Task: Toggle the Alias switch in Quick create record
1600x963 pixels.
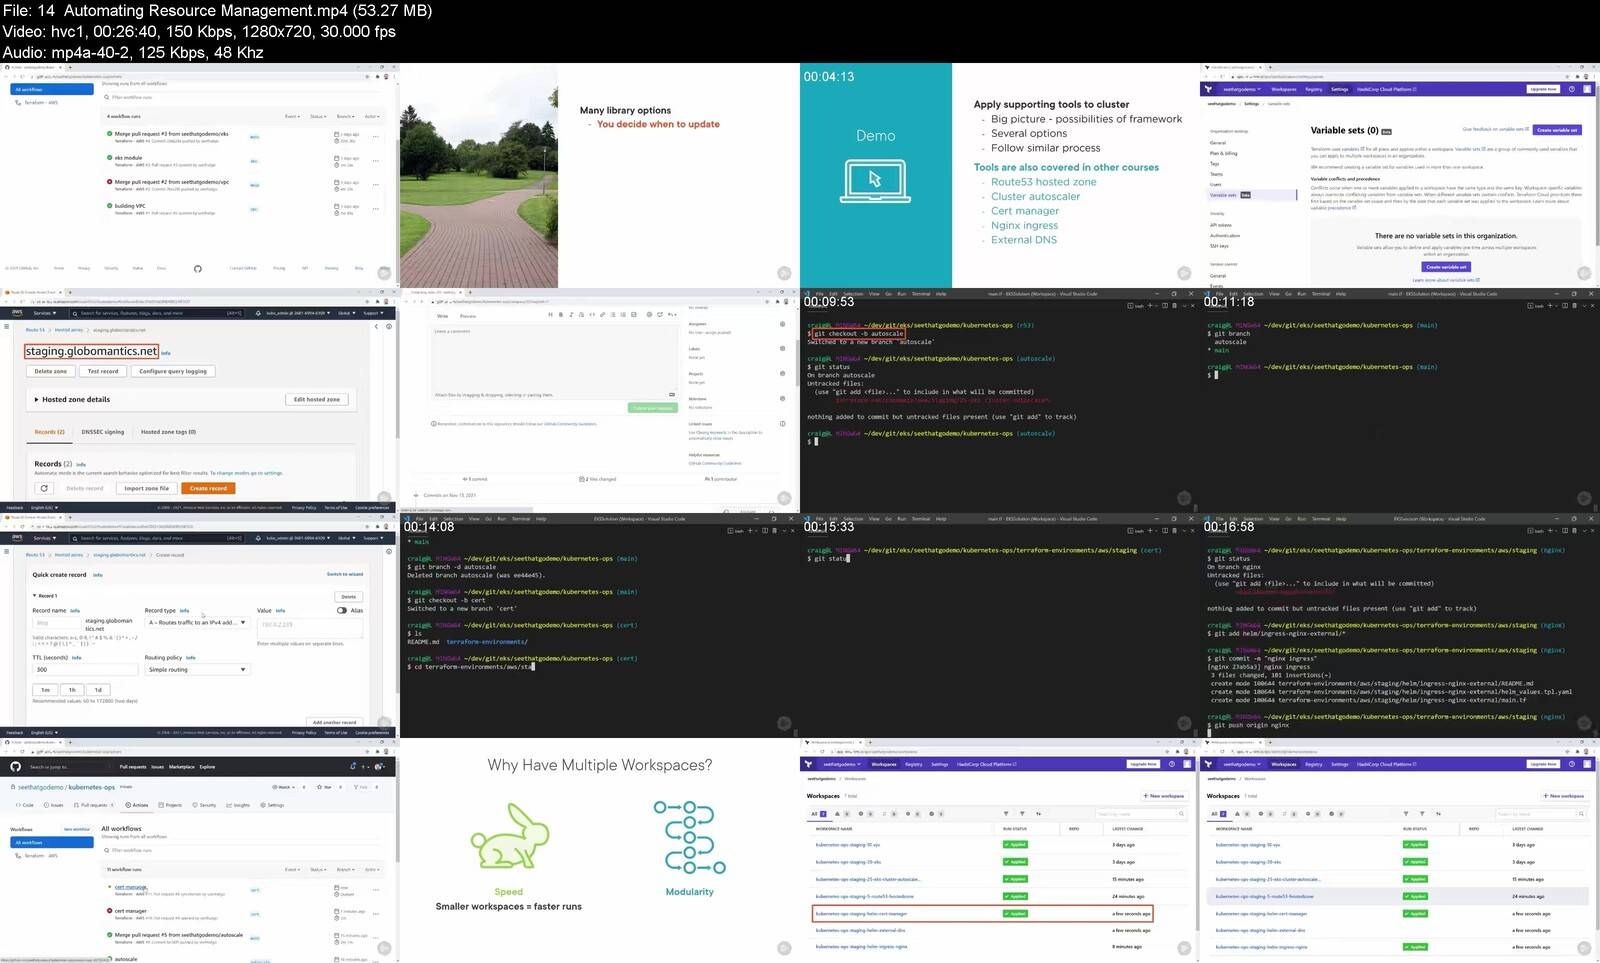Action: point(342,610)
